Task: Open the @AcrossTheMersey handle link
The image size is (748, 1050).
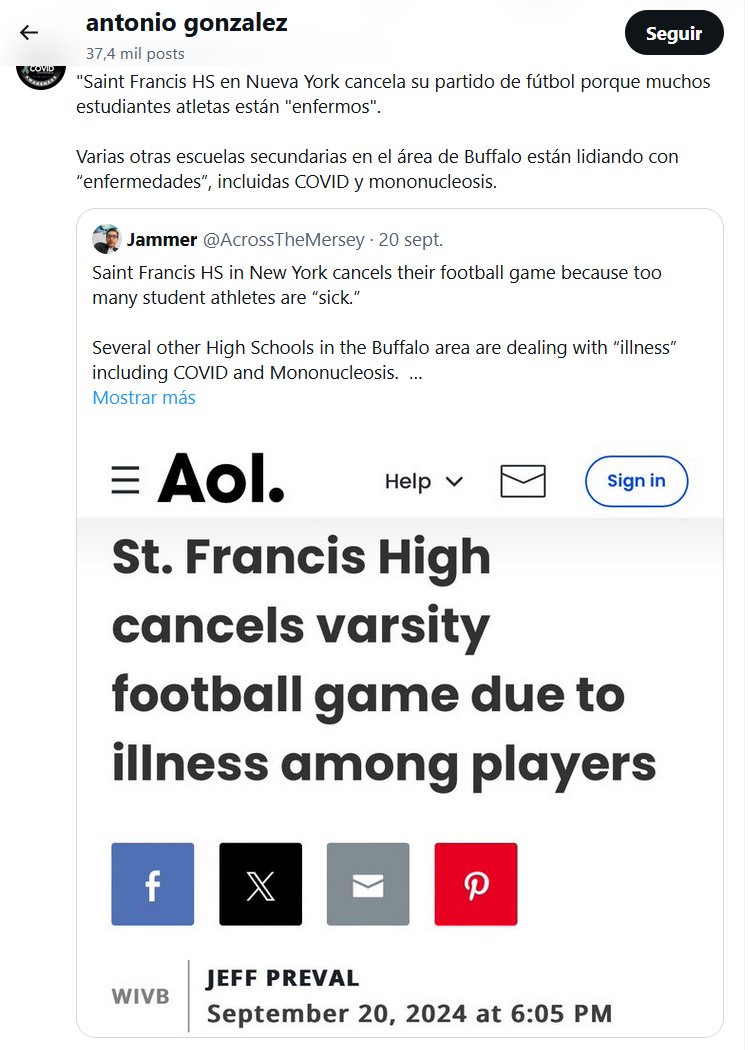Action: point(284,240)
